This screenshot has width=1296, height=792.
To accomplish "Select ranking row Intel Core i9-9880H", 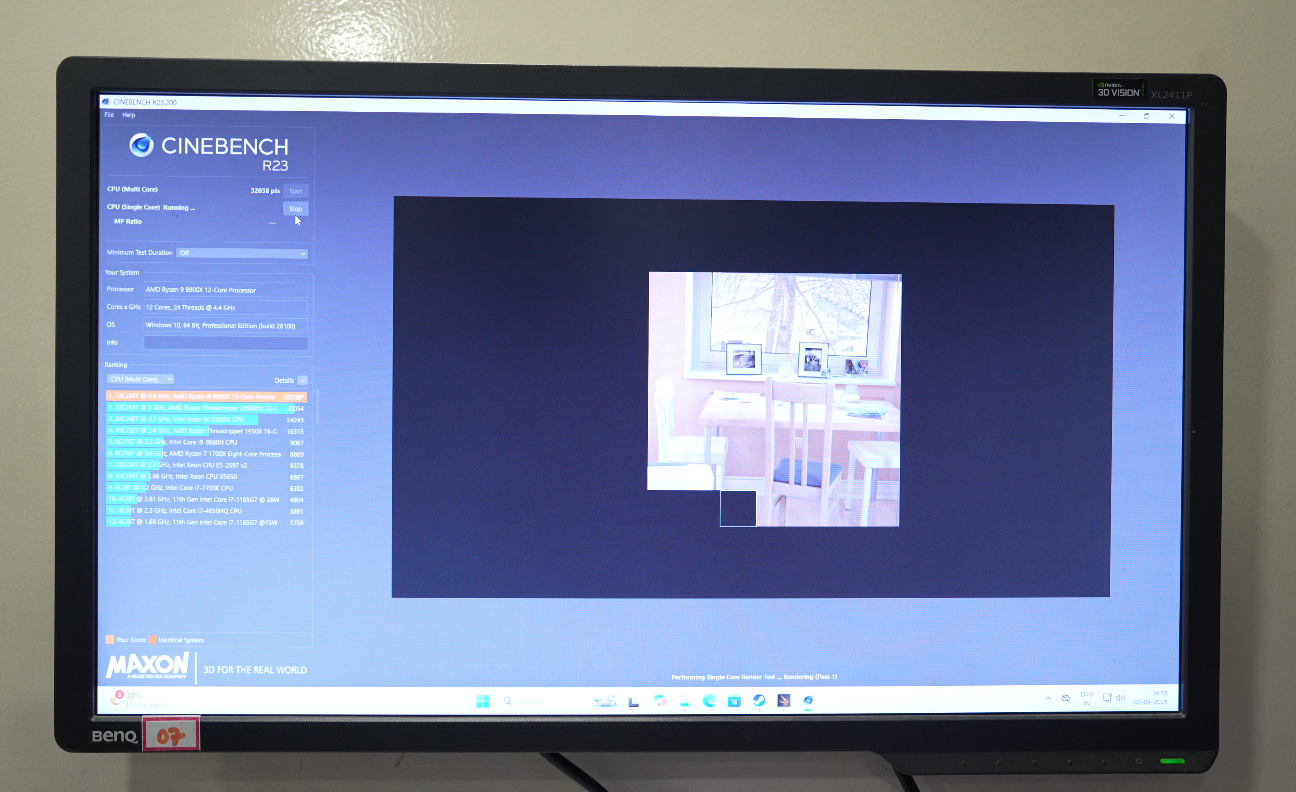I will pos(207,442).
